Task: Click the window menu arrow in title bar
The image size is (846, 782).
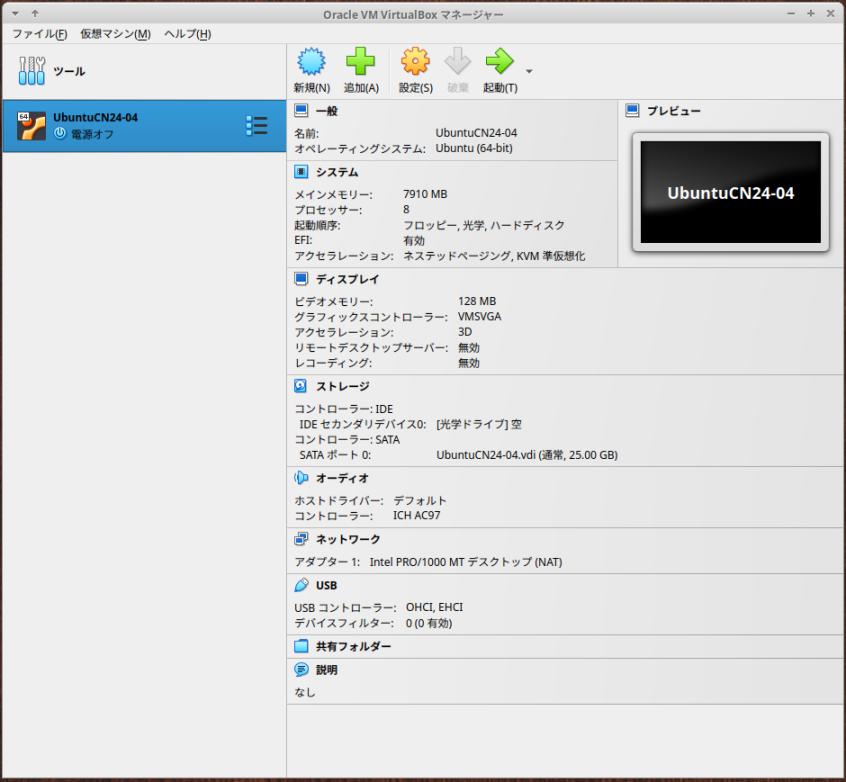Action: click(15, 13)
